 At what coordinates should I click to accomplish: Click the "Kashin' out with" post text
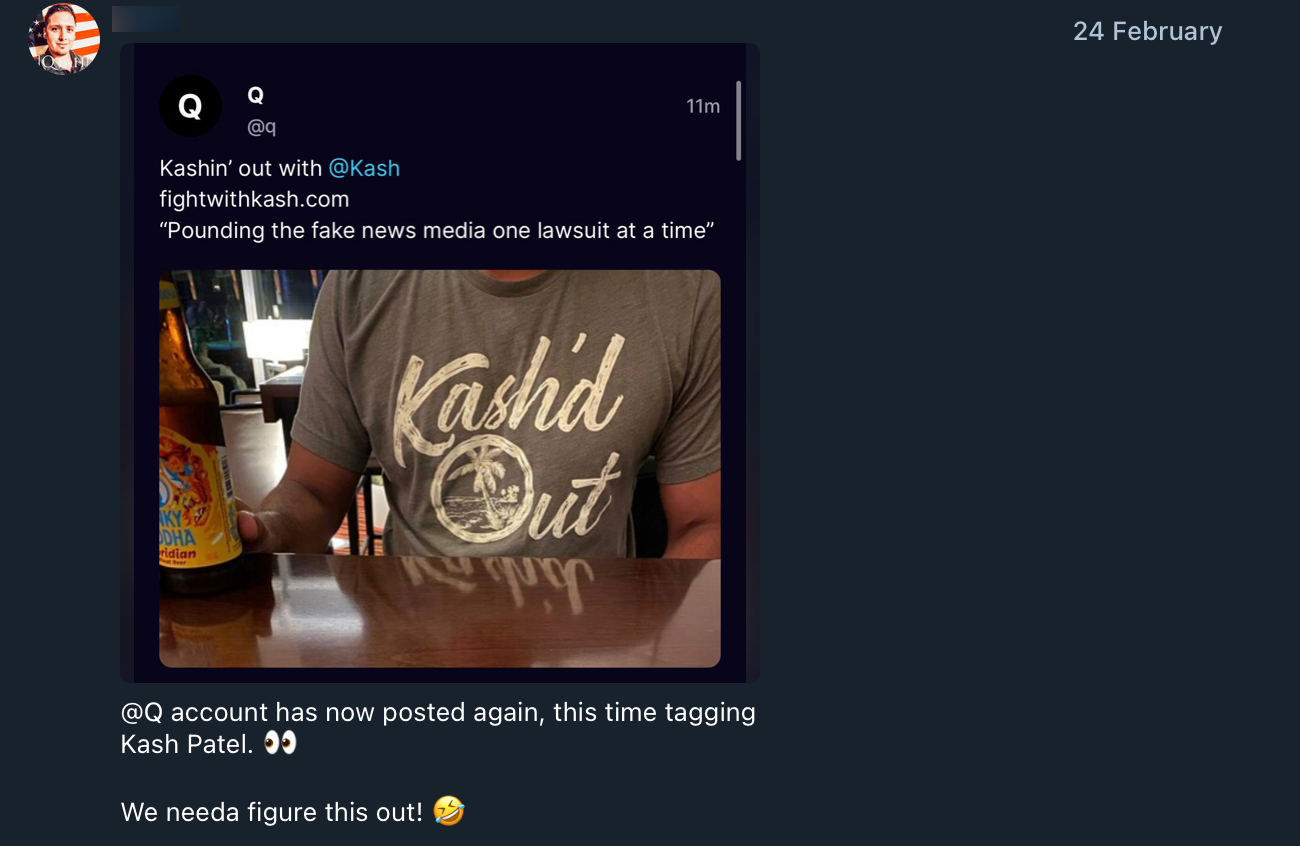(x=240, y=168)
